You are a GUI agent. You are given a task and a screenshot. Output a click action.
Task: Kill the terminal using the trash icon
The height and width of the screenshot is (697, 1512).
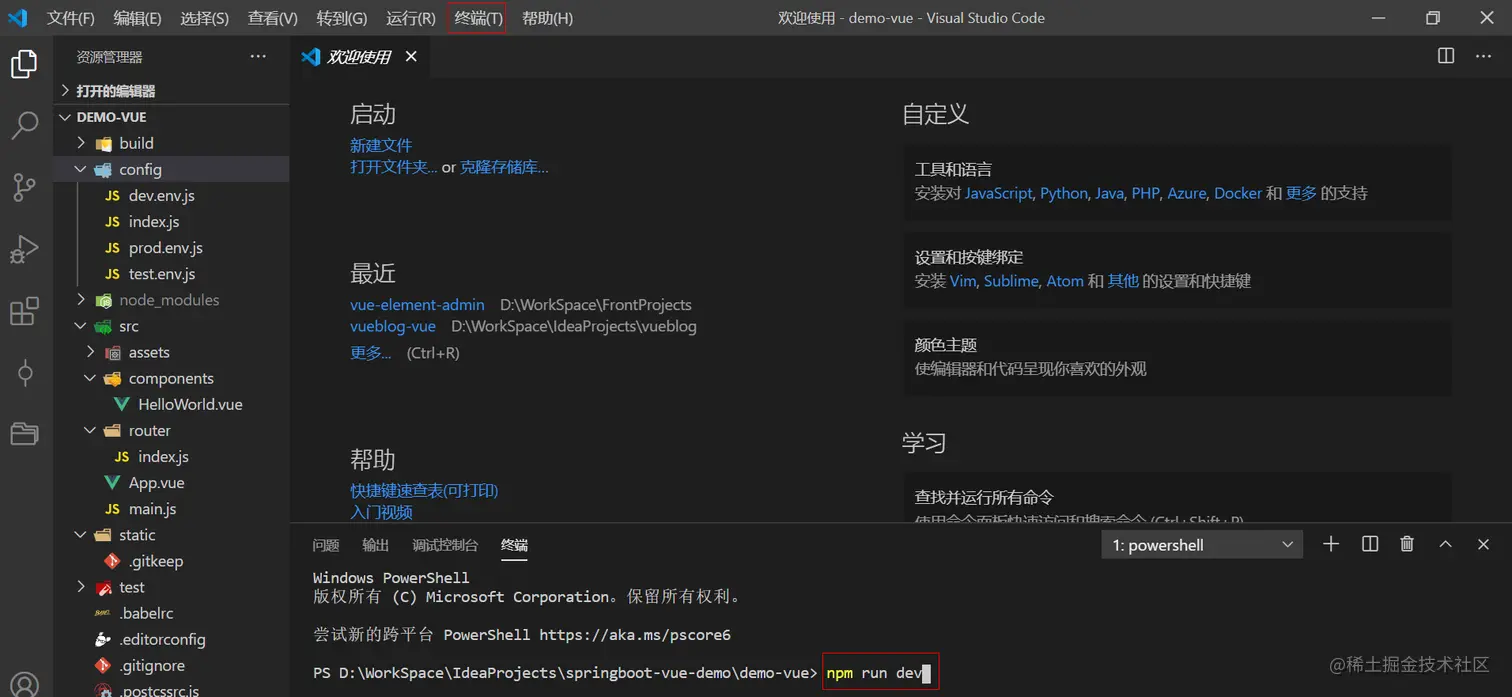(x=1407, y=544)
